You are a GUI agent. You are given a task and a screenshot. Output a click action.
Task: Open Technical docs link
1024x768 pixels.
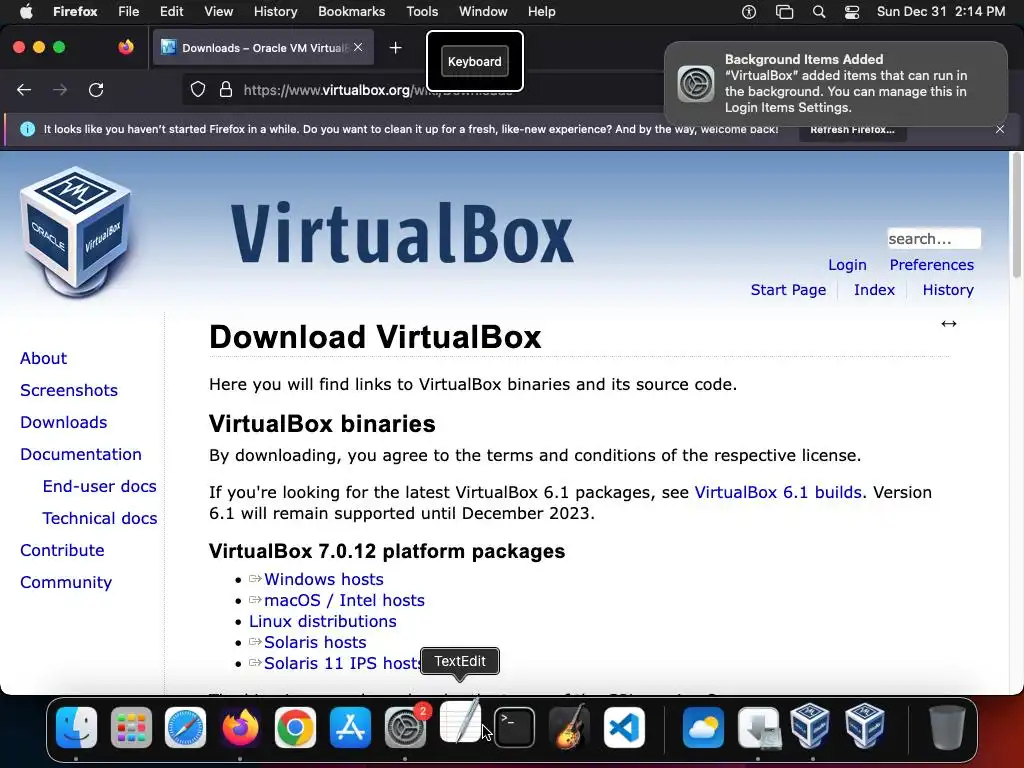tap(99, 519)
